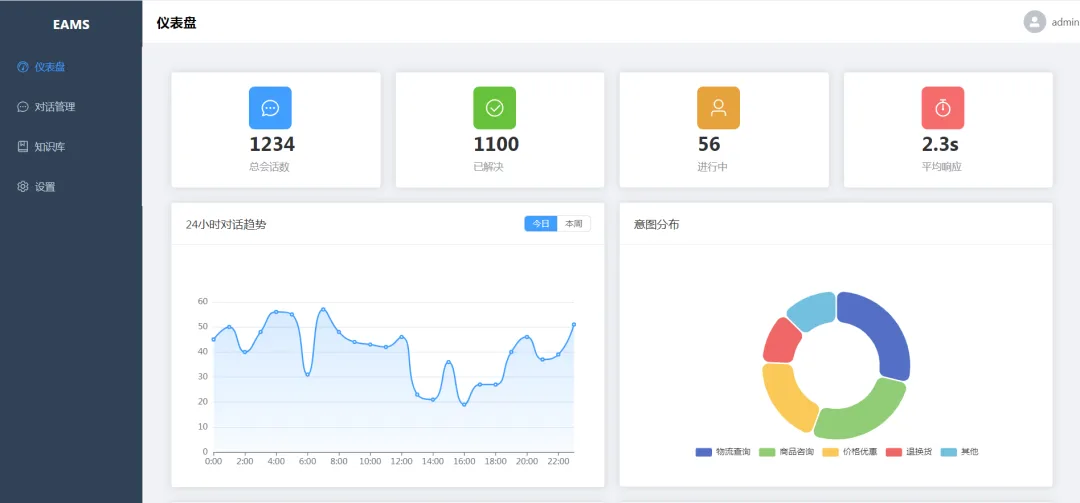Click the admin username in header

point(1066,23)
